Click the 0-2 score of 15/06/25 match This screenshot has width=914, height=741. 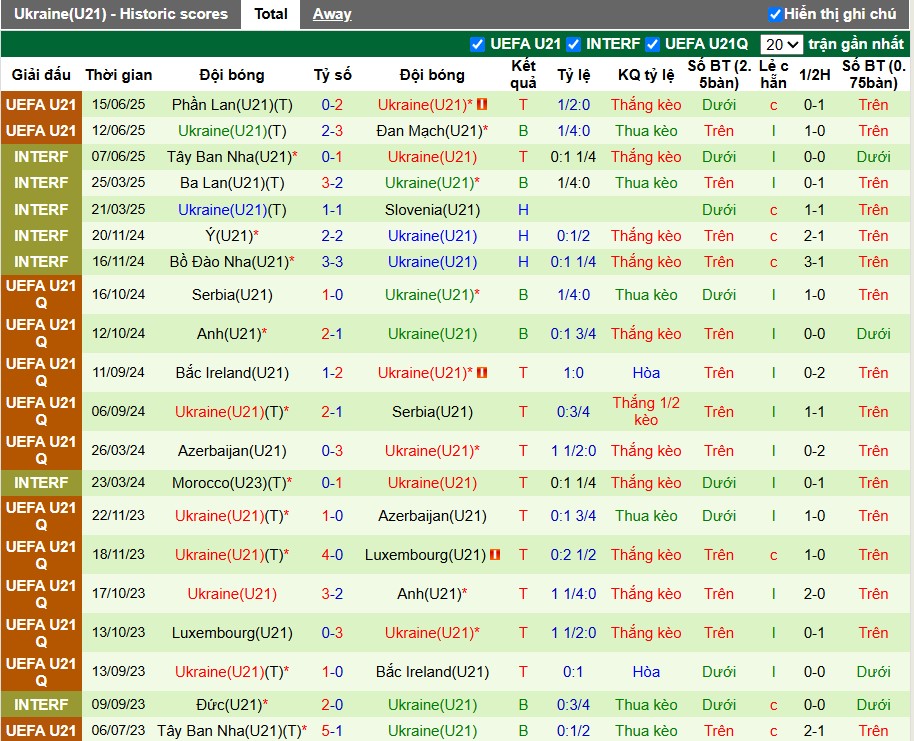tap(332, 105)
